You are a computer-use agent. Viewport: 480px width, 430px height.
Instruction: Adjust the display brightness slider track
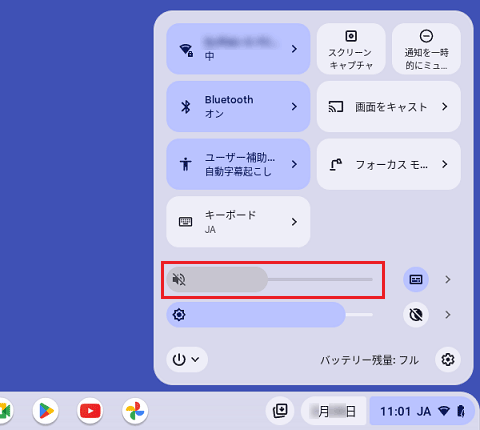point(270,315)
